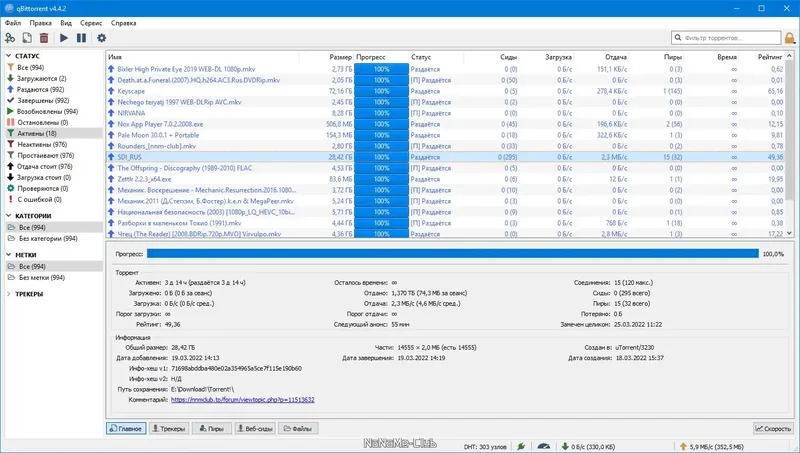
Task: Select the Активны (18) status filter
Action: click(54, 133)
